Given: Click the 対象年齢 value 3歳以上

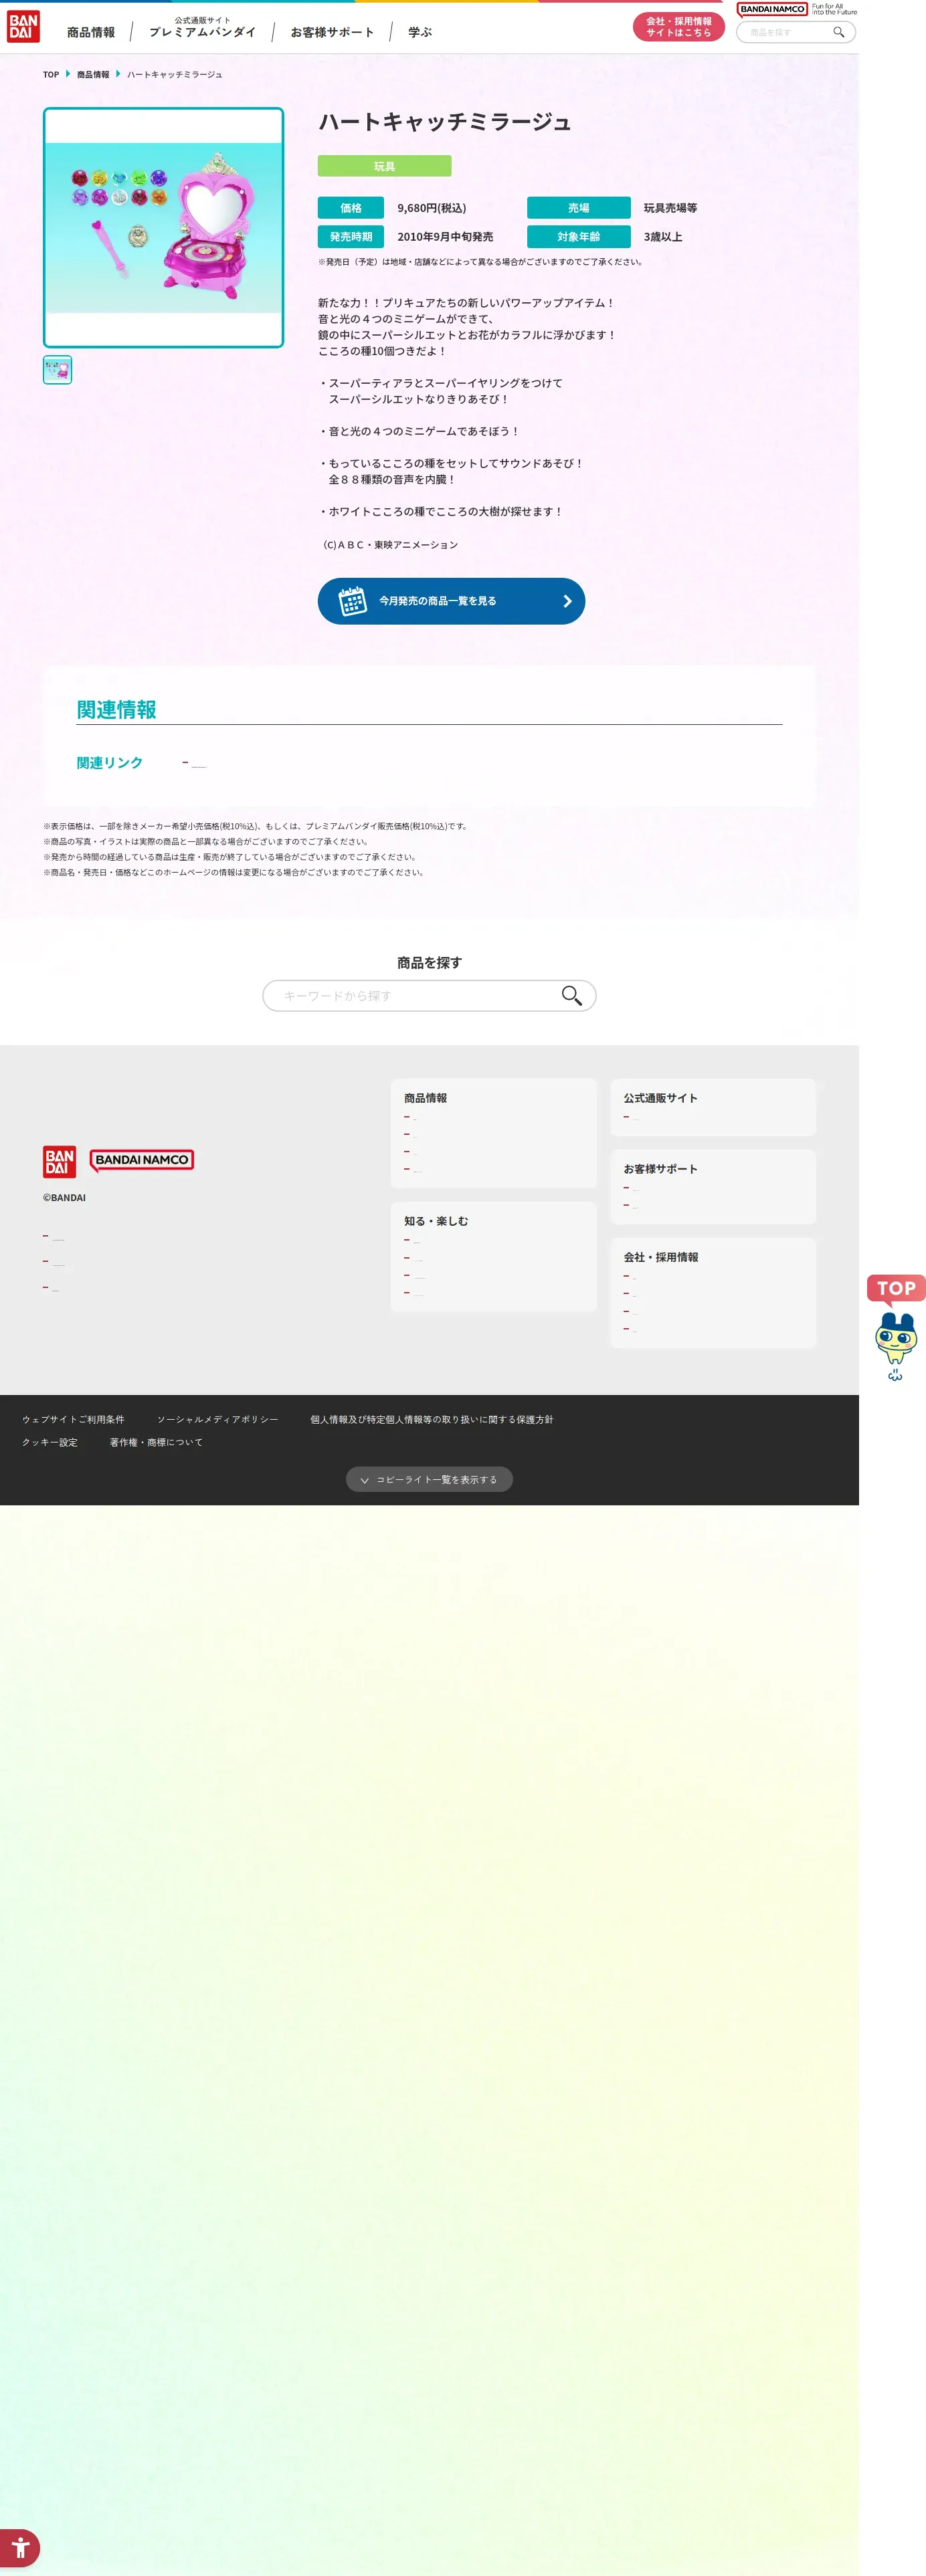Looking at the screenshot, I should pos(663,237).
